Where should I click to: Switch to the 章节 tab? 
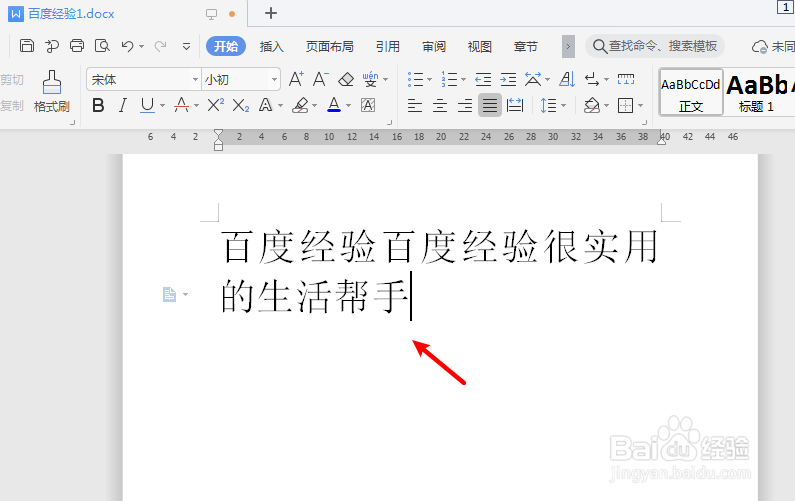coord(525,47)
